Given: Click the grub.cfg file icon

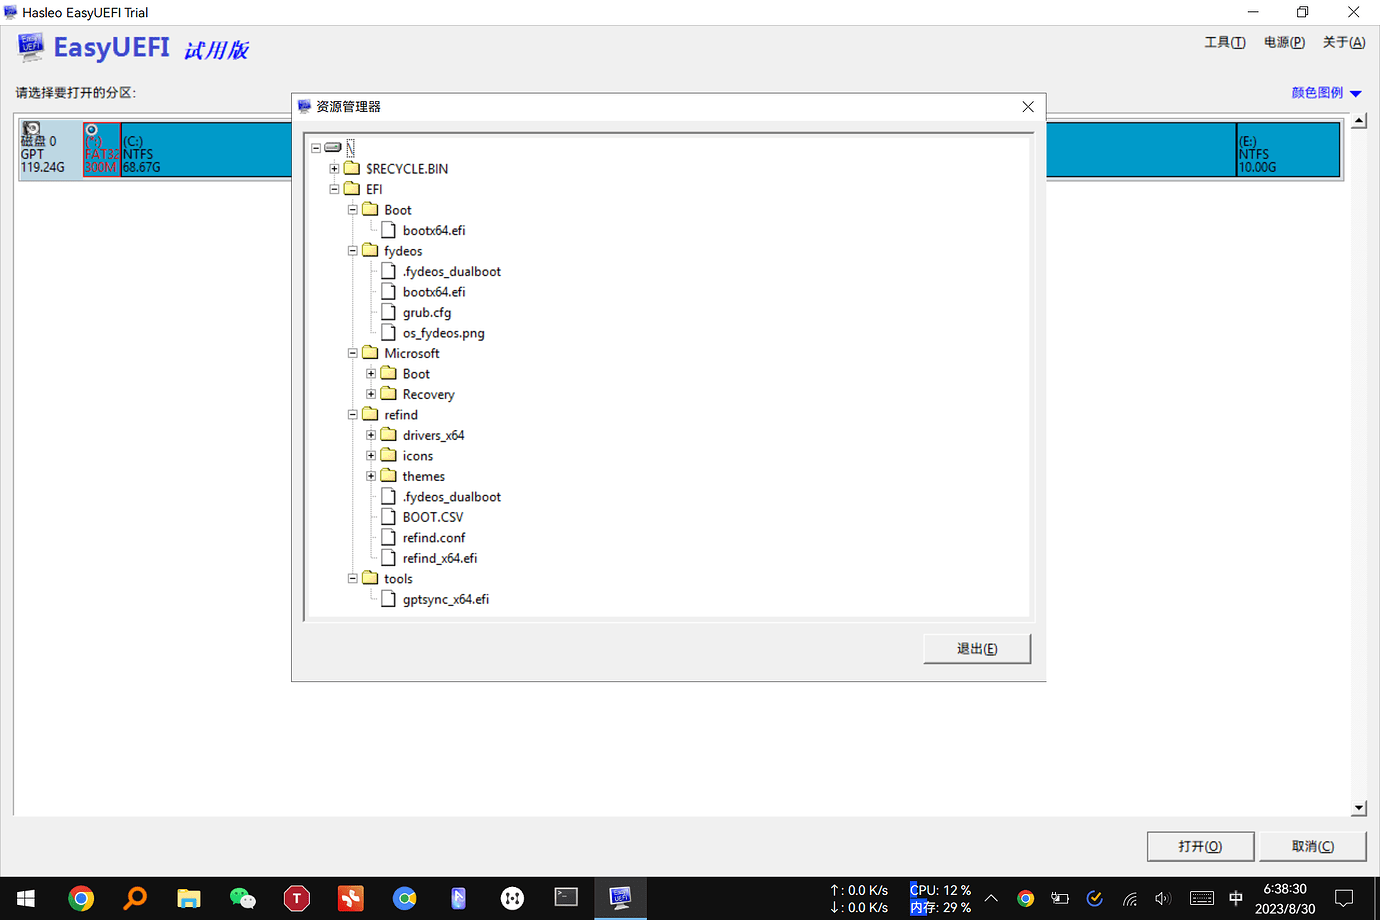Looking at the screenshot, I should pyautogui.click(x=389, y=312).
